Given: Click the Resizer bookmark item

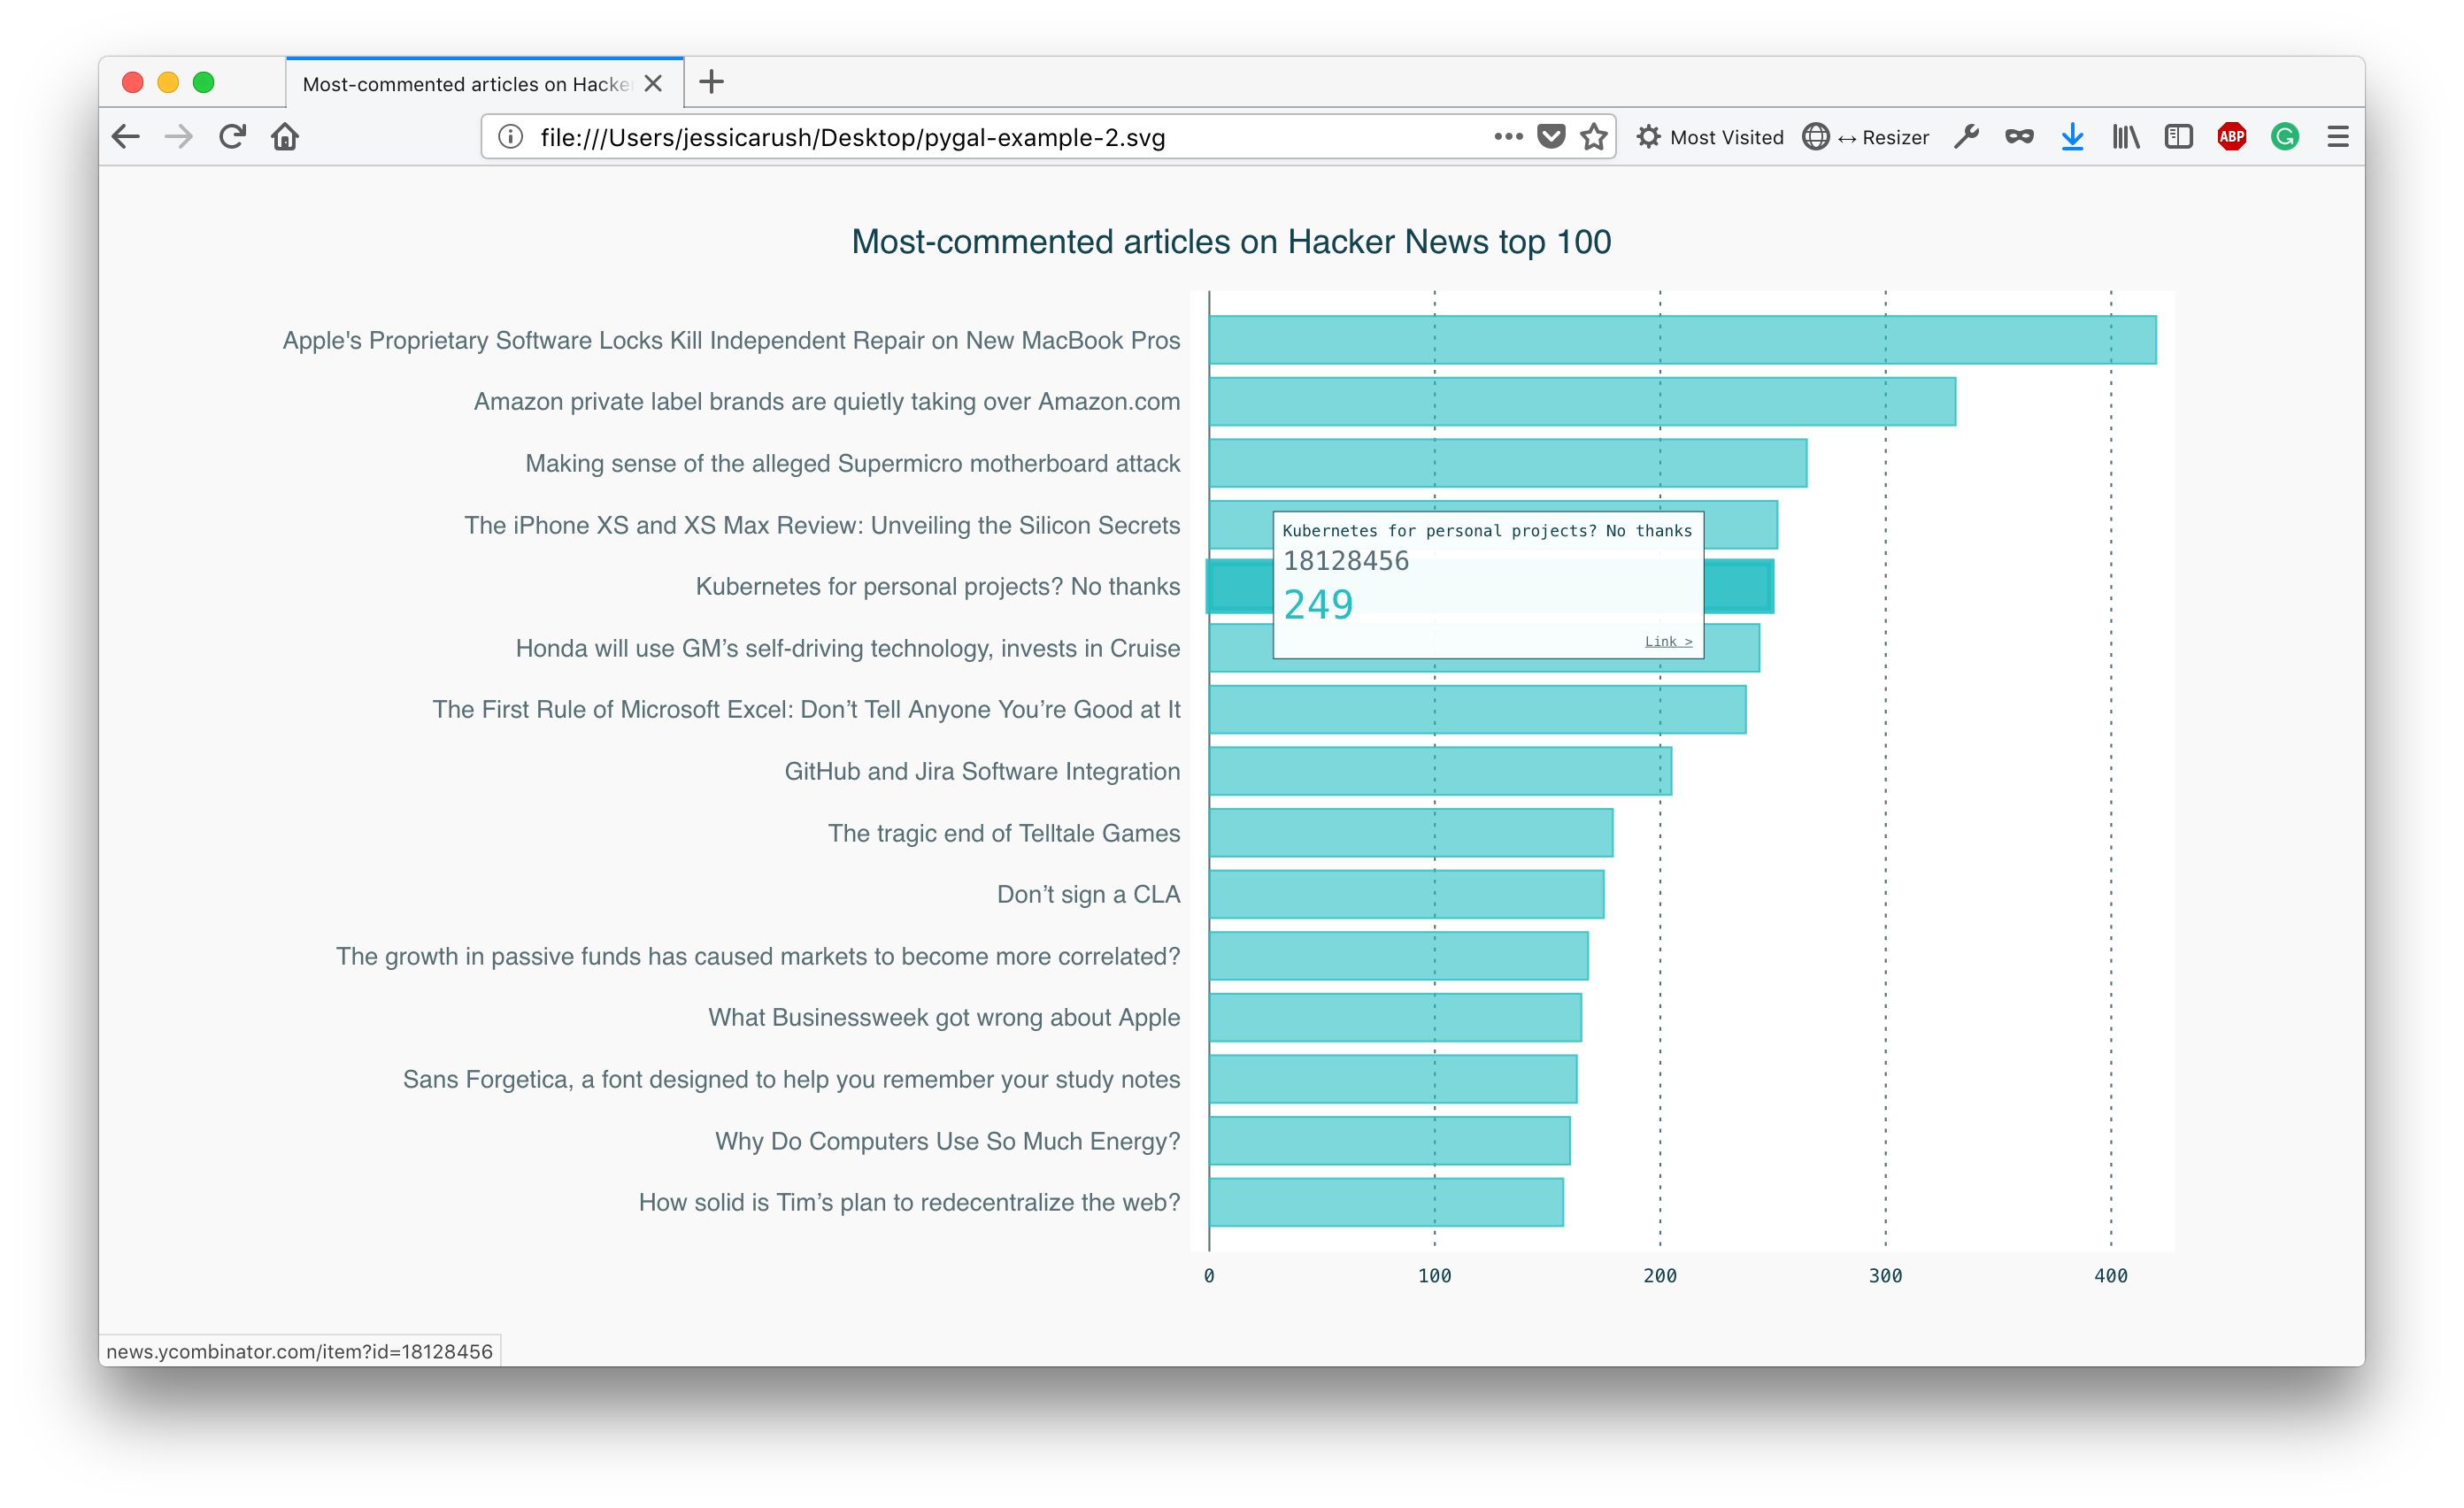Looking at the screenshot, I should (1866, 137).
